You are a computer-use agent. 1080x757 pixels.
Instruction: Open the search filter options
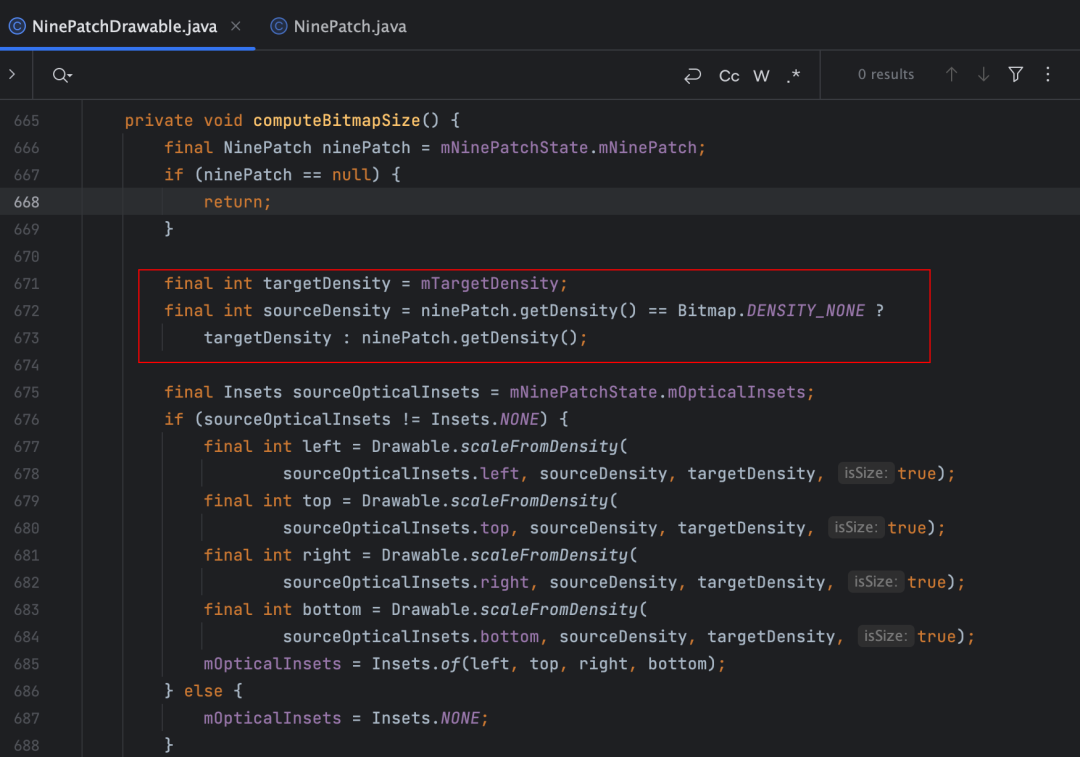pyautogui.click(x=1015, y=74)
